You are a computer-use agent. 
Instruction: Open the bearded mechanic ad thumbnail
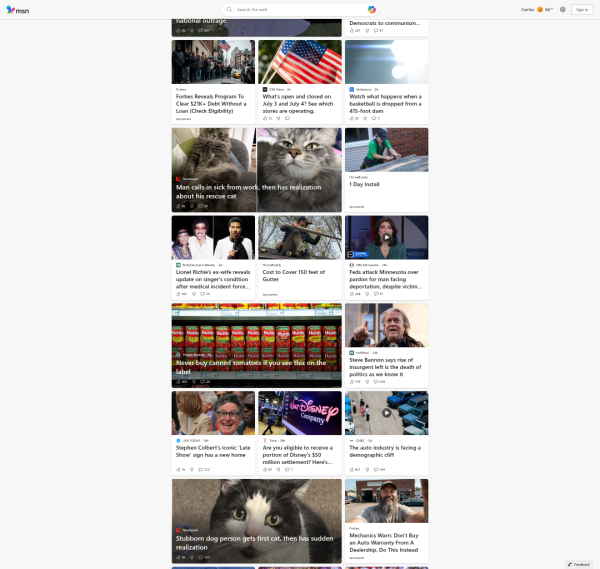click(x=386, y=501)
